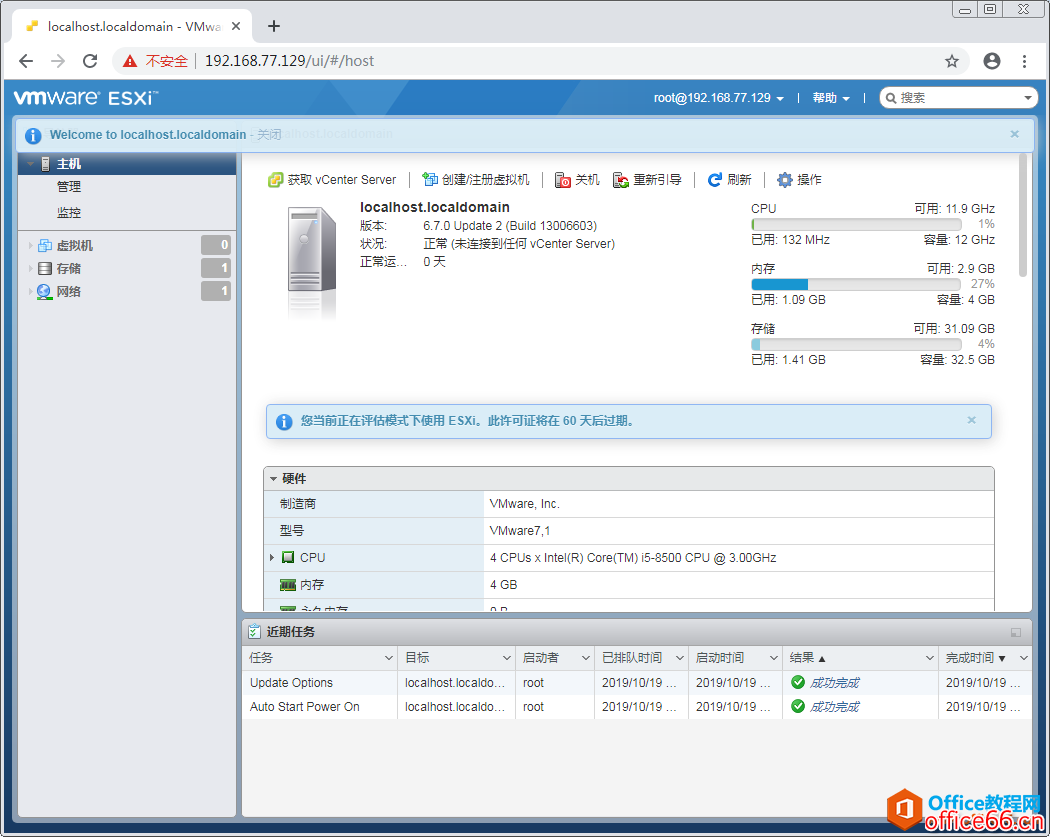Open the 已排队时间 column dropdown
This screenshot has width=1050, height=837.
pos(680,658)
